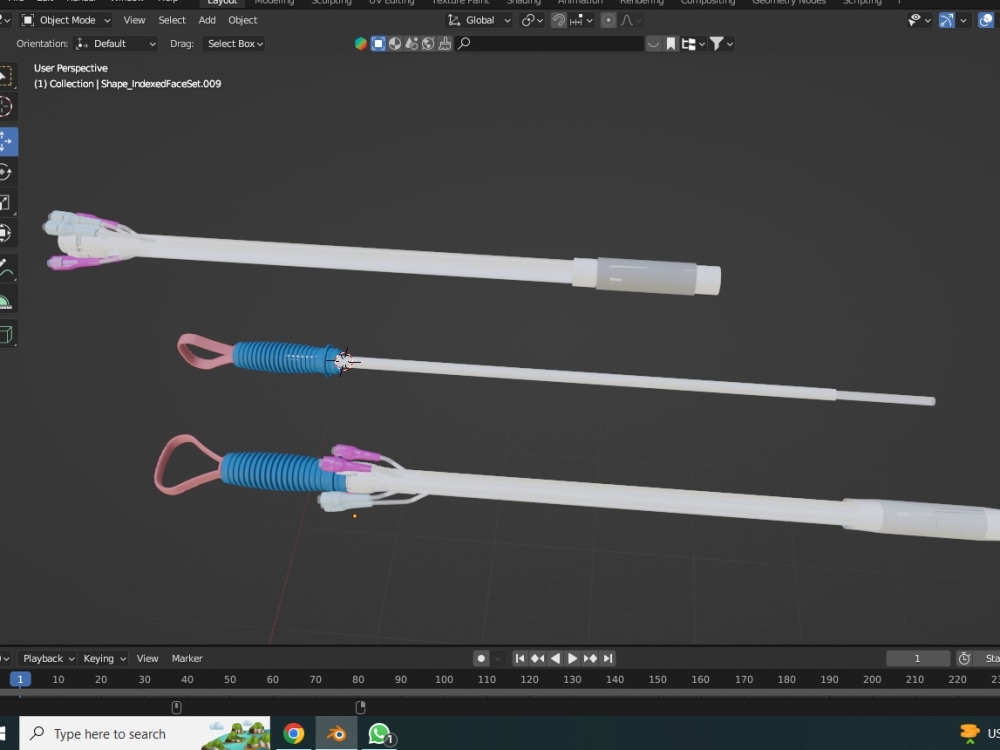1000x750 pixels.
Task: Open Chrome from the taskbar
Action: point(293,733)
